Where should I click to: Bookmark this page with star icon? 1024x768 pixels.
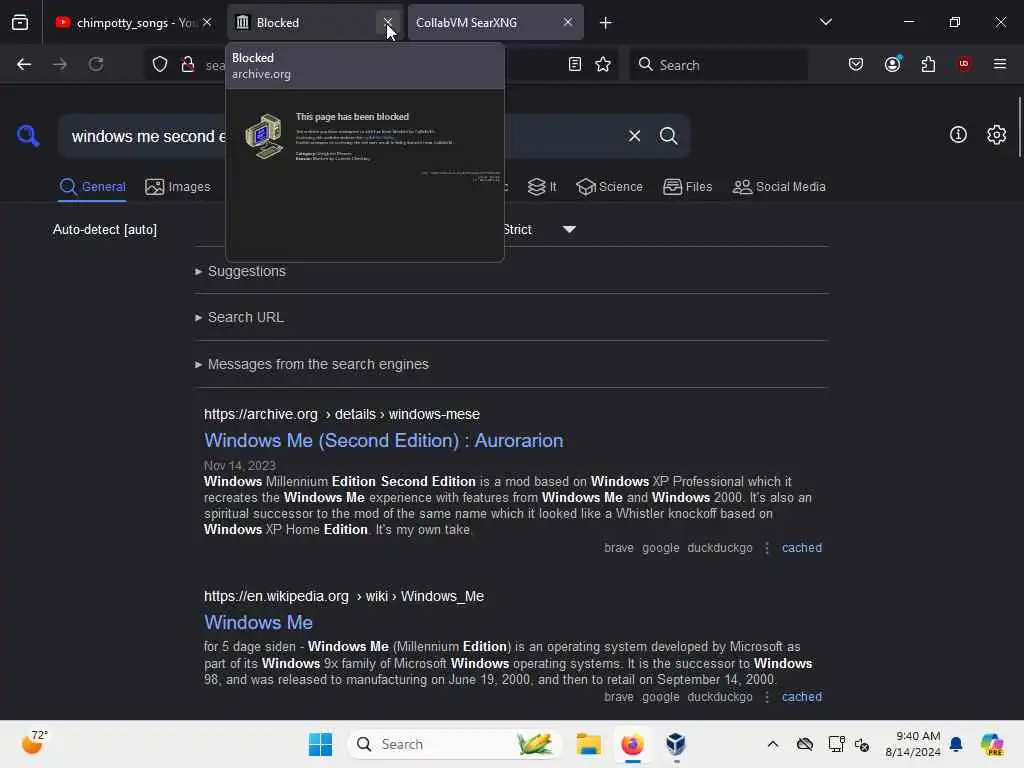coord(603,64)
